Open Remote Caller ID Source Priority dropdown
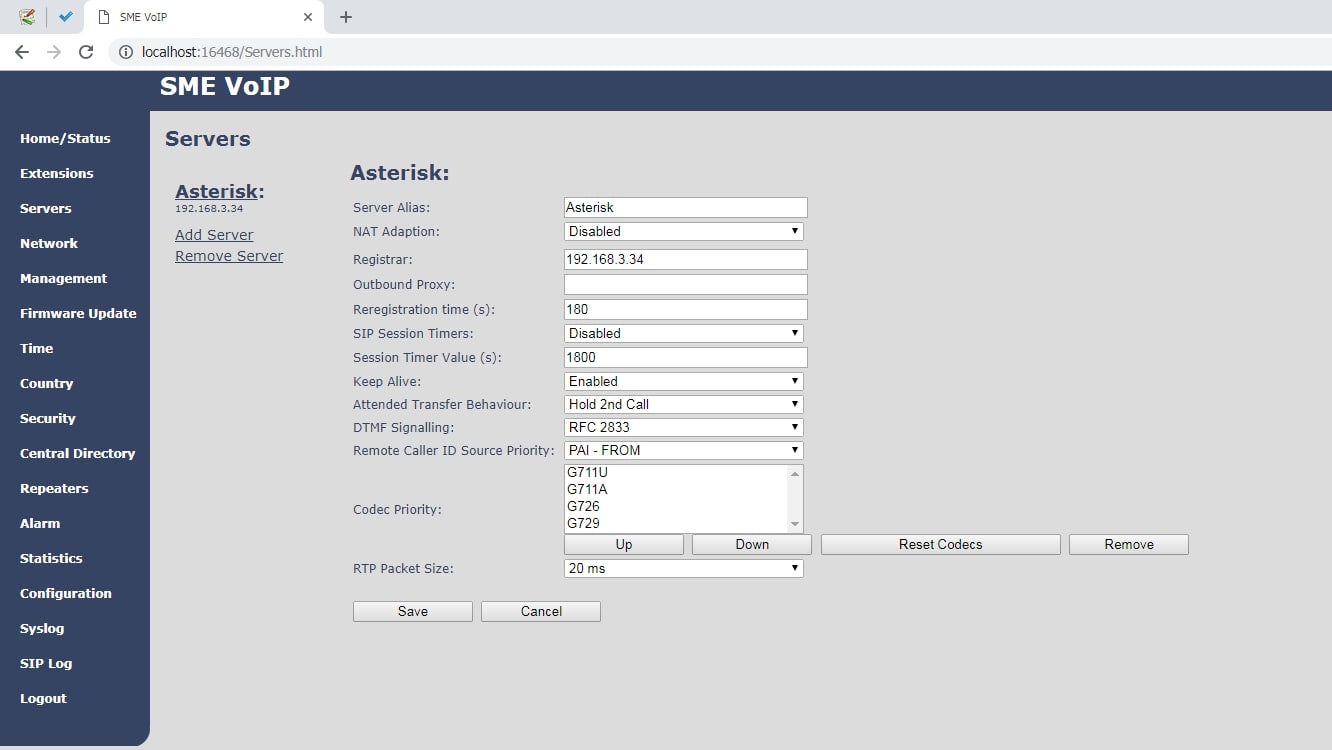This screenshot has width=1332, height=750. coord(684,450)
